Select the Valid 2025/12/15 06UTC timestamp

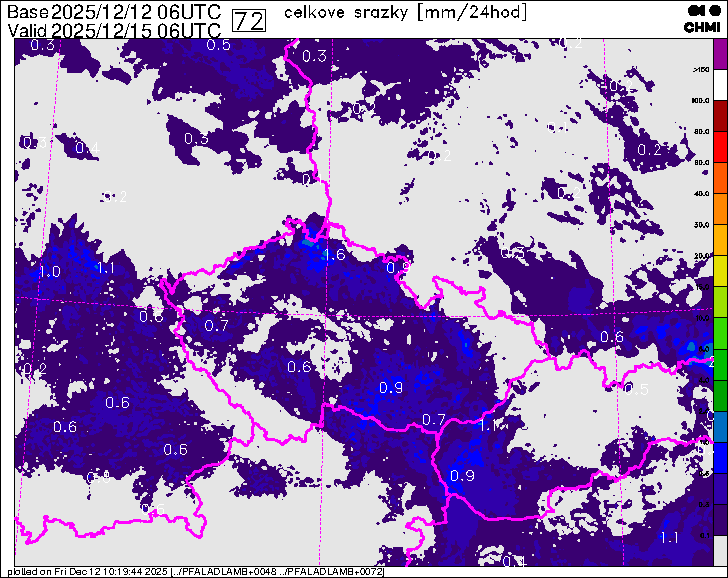(114, 30)
